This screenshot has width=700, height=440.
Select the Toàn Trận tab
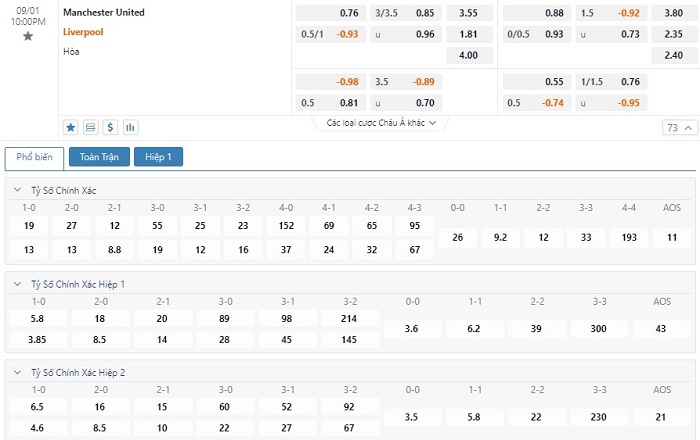click(x=99, y=157)
